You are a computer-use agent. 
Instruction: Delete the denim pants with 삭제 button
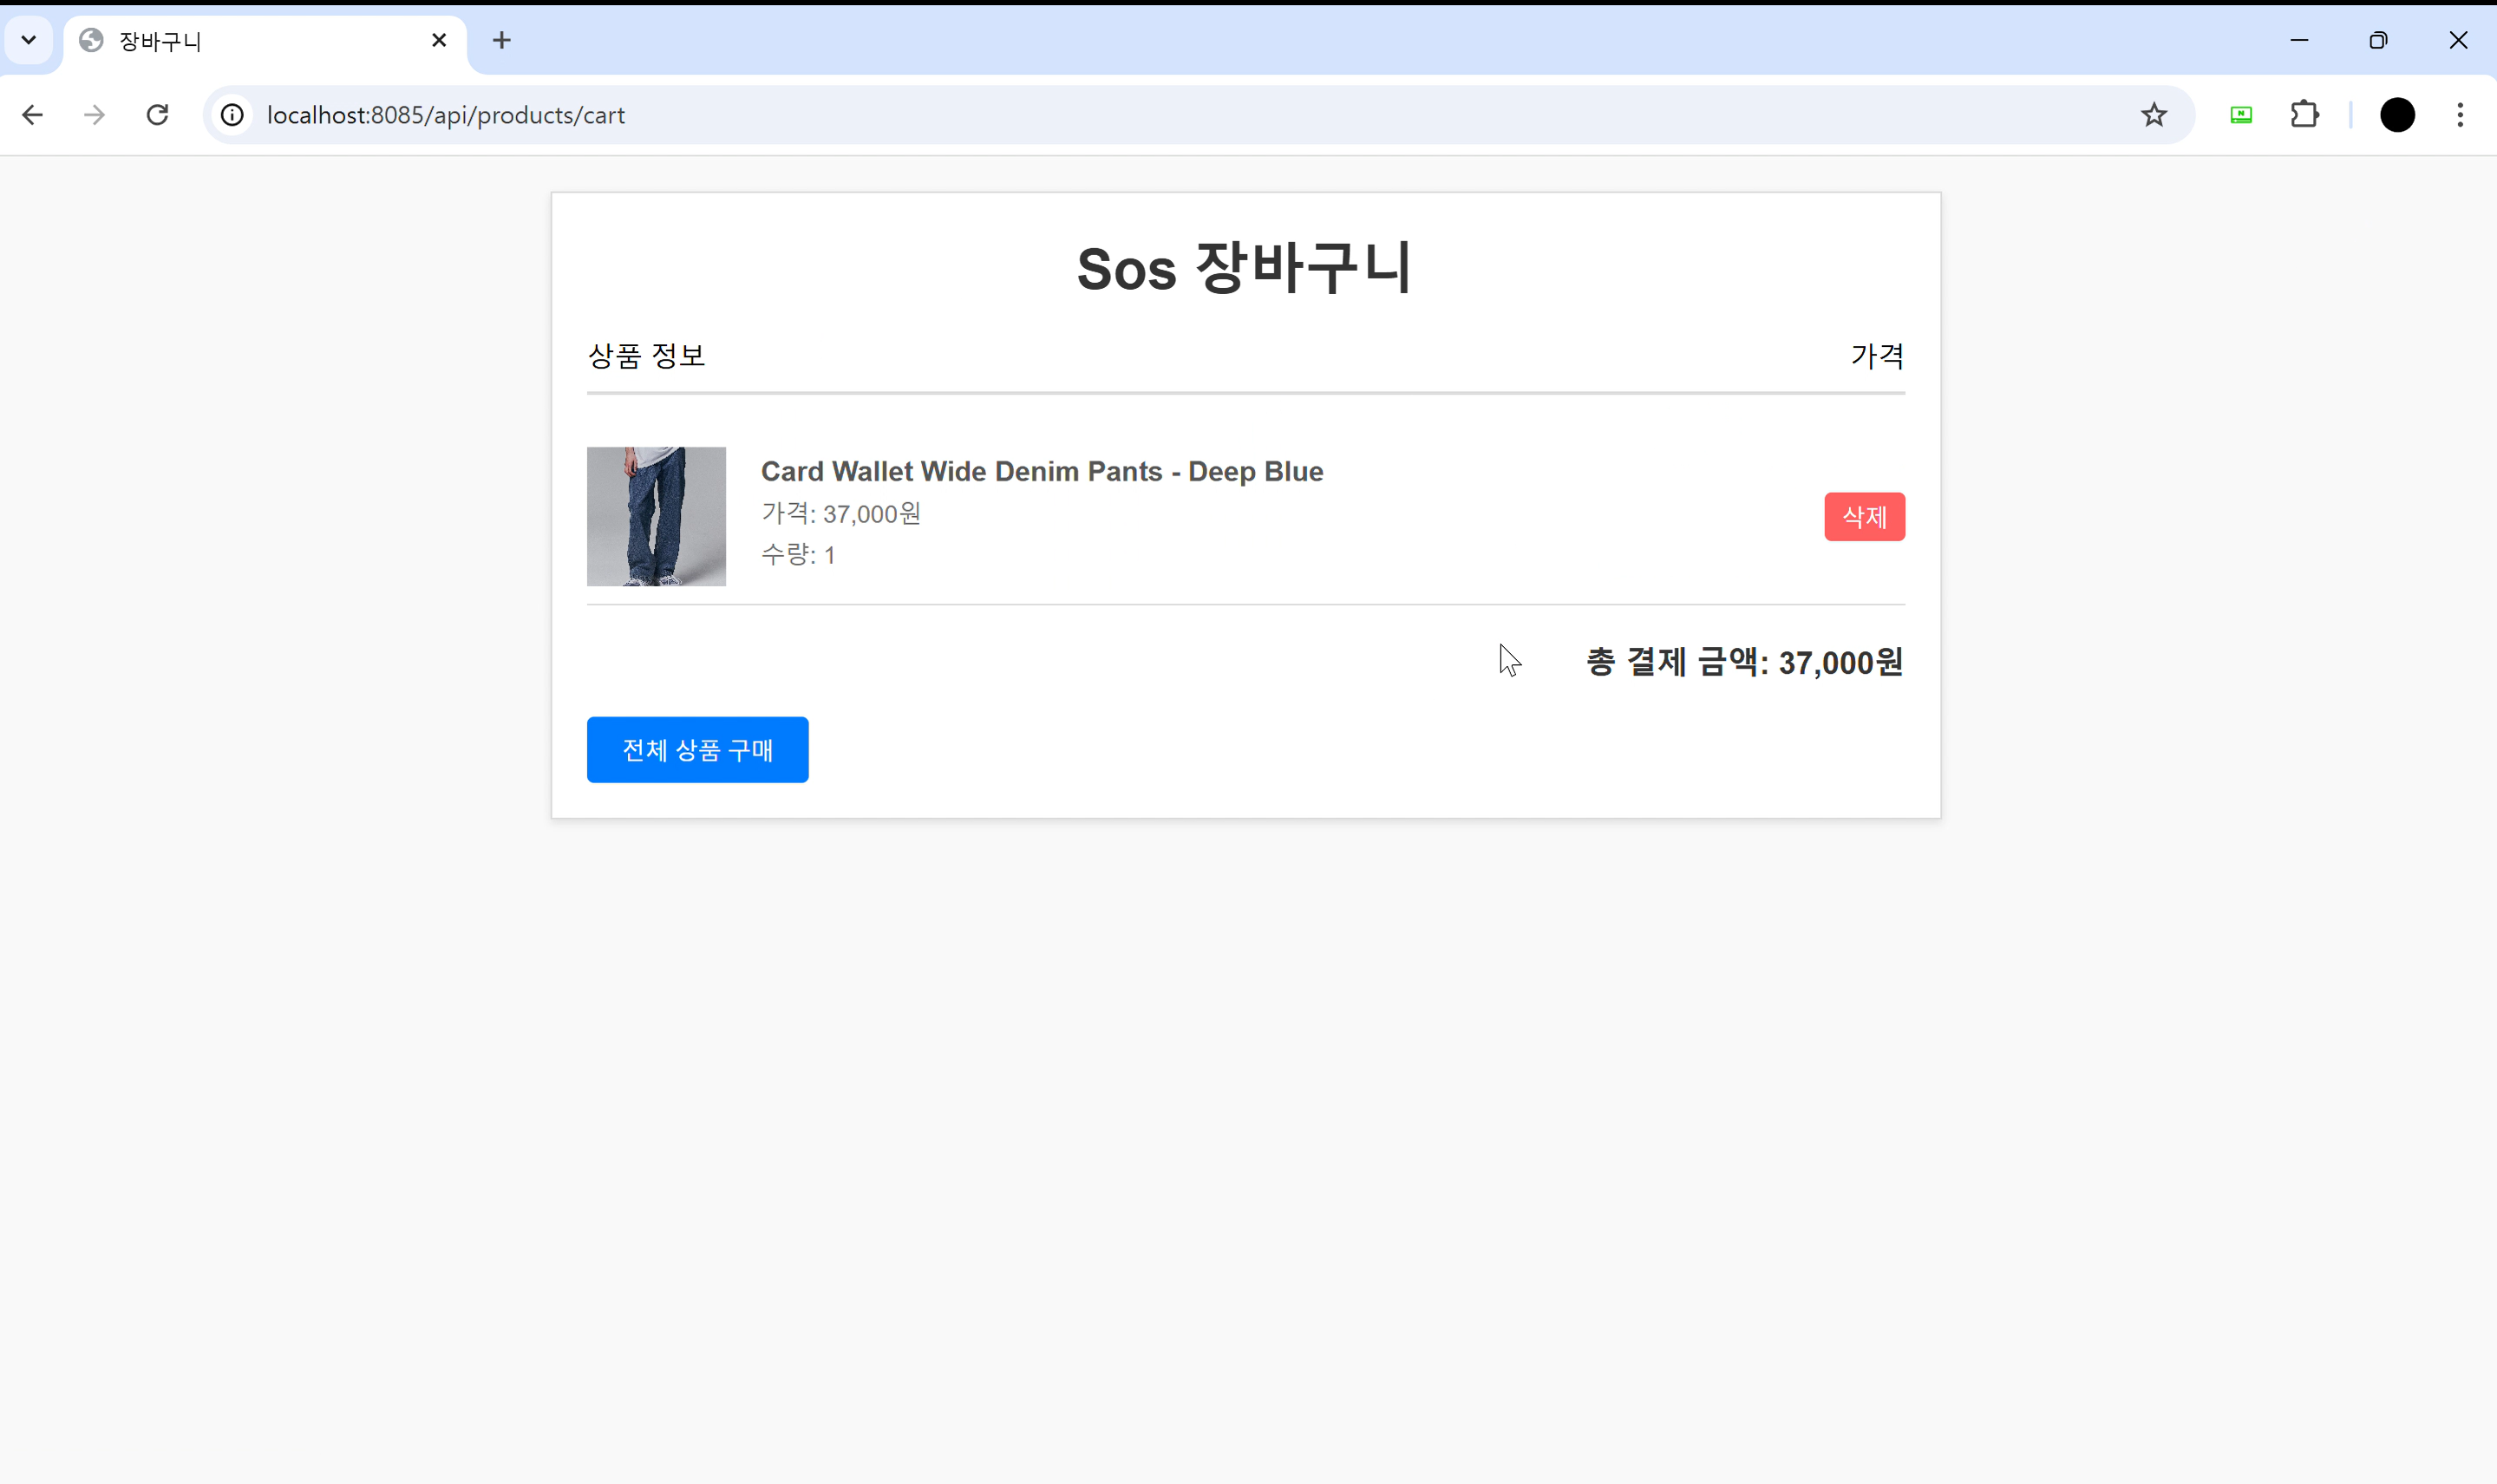point(1864,517)
